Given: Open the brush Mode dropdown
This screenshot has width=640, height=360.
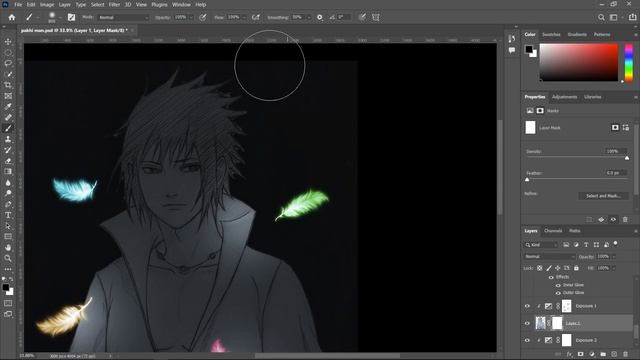Looking at the screenshot, I should pyautogui.click(x=124, y=18).
